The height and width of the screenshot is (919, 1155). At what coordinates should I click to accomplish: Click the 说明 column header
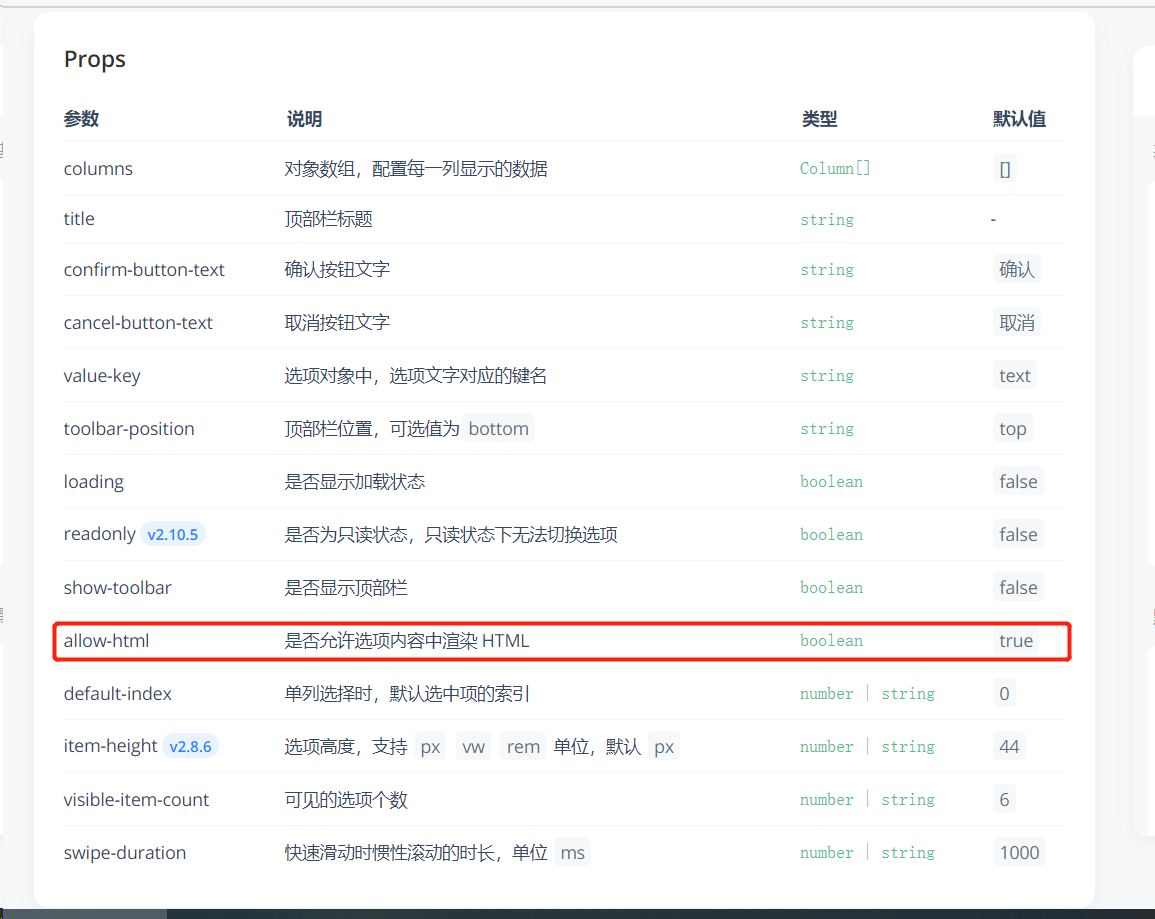[303, 119]
